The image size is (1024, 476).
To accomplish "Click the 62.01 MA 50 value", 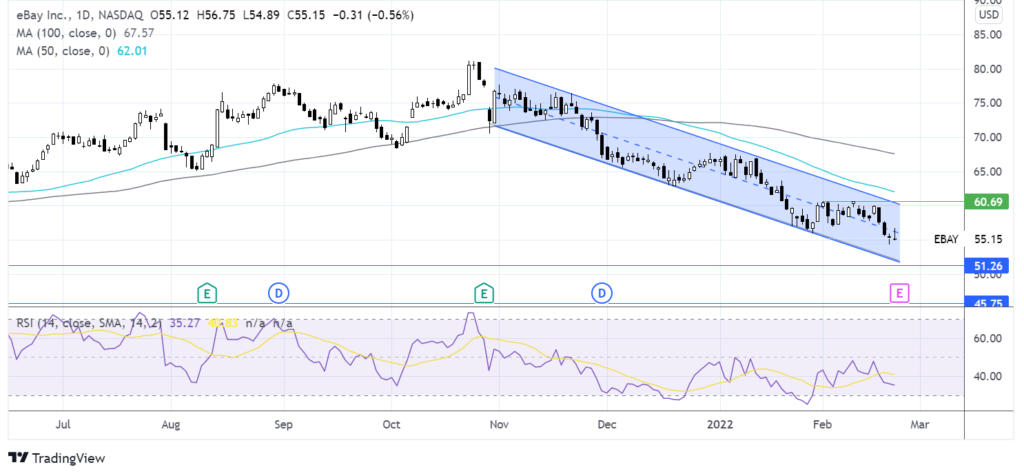I will 134,50.
